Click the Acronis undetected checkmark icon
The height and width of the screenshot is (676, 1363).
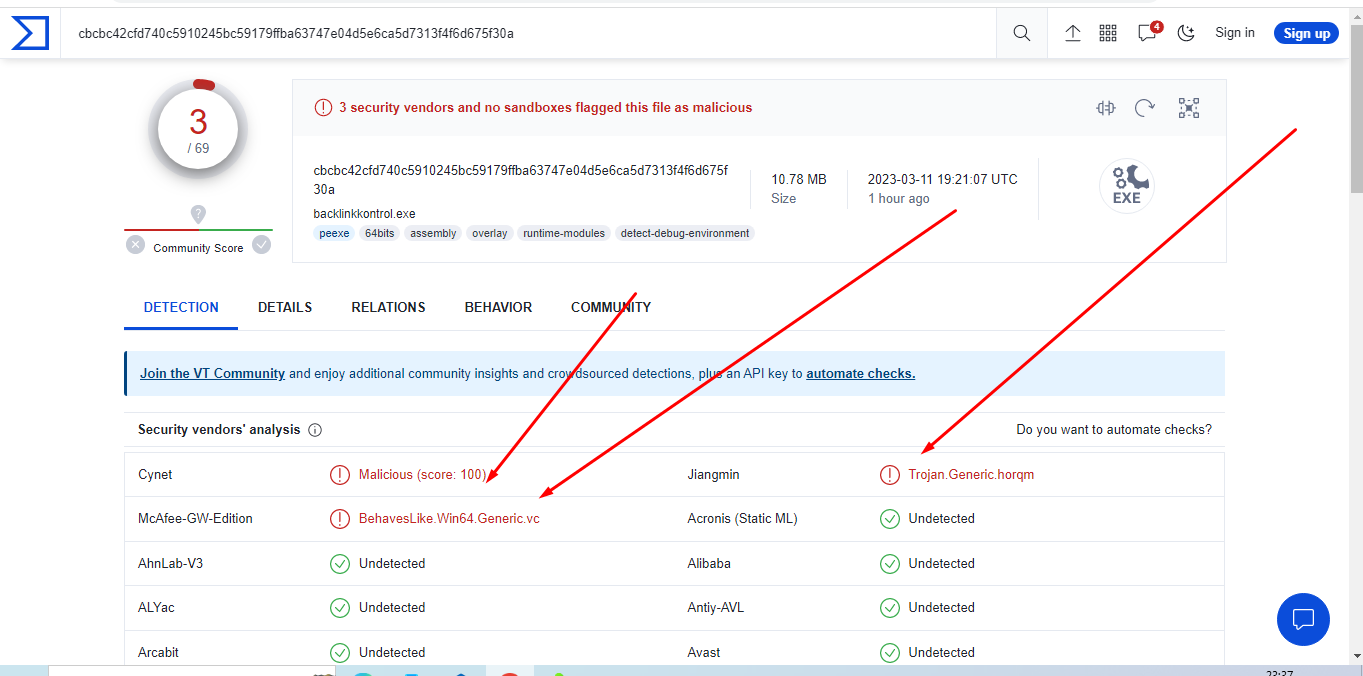[890, 519]
